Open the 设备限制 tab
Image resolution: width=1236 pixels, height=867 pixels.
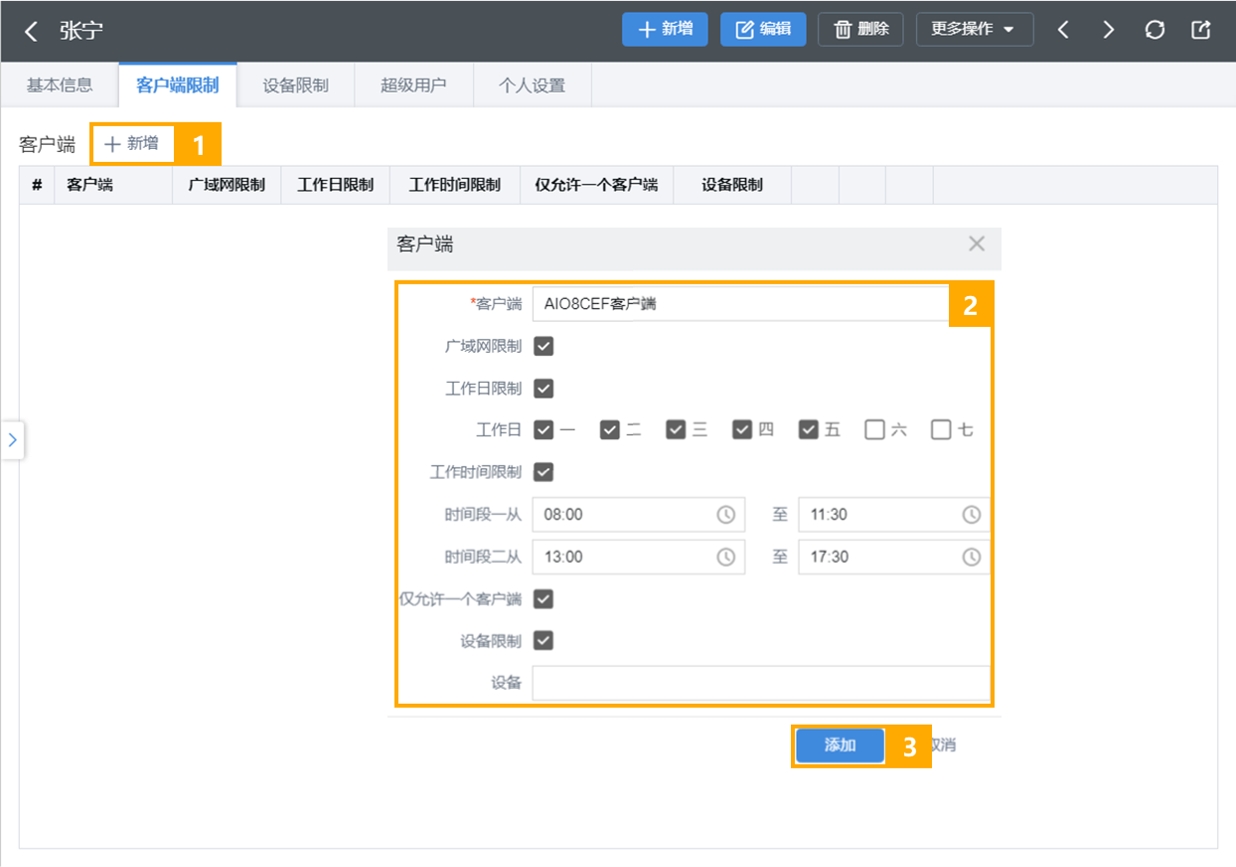point(295,85)
